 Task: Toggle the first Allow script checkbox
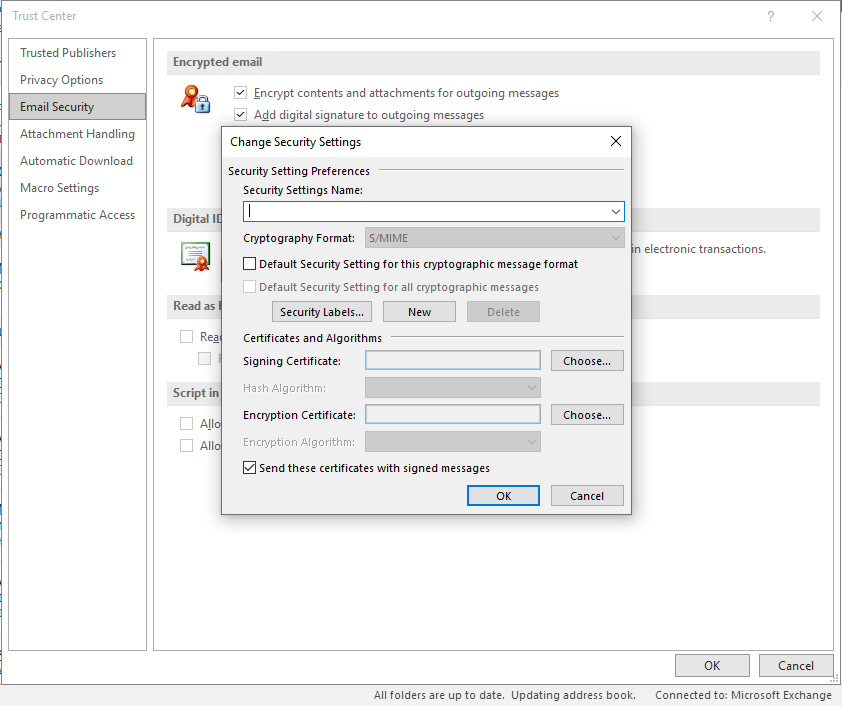tap(186, 424)
